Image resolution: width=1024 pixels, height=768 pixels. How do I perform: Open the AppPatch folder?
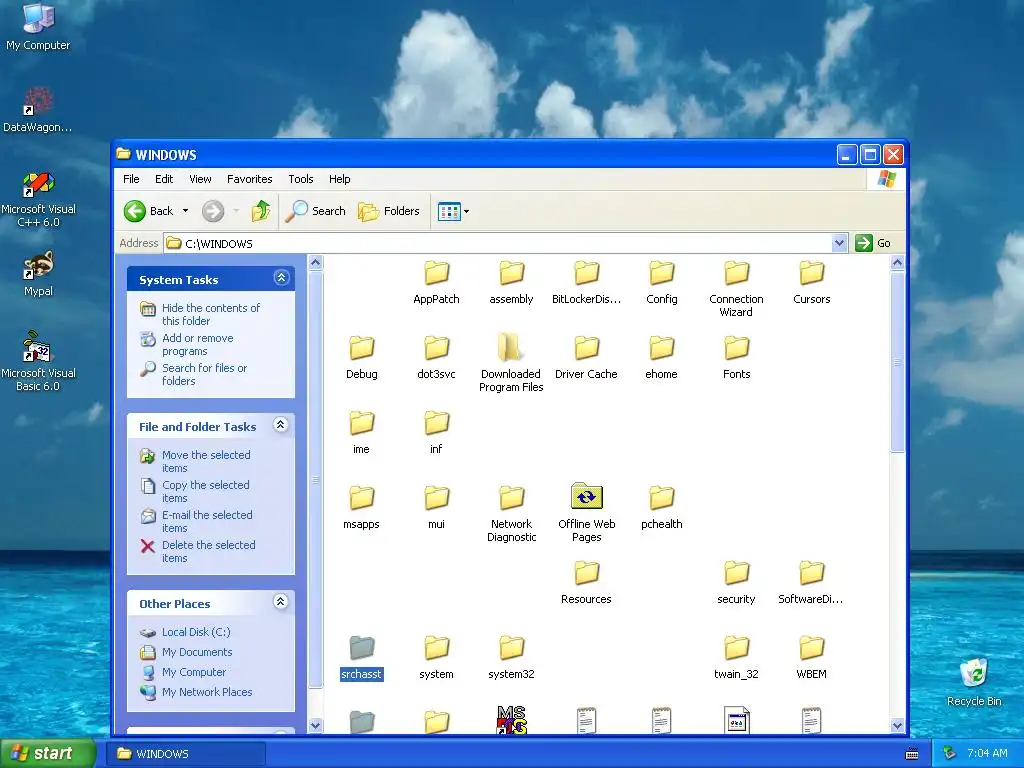(436, 282)
